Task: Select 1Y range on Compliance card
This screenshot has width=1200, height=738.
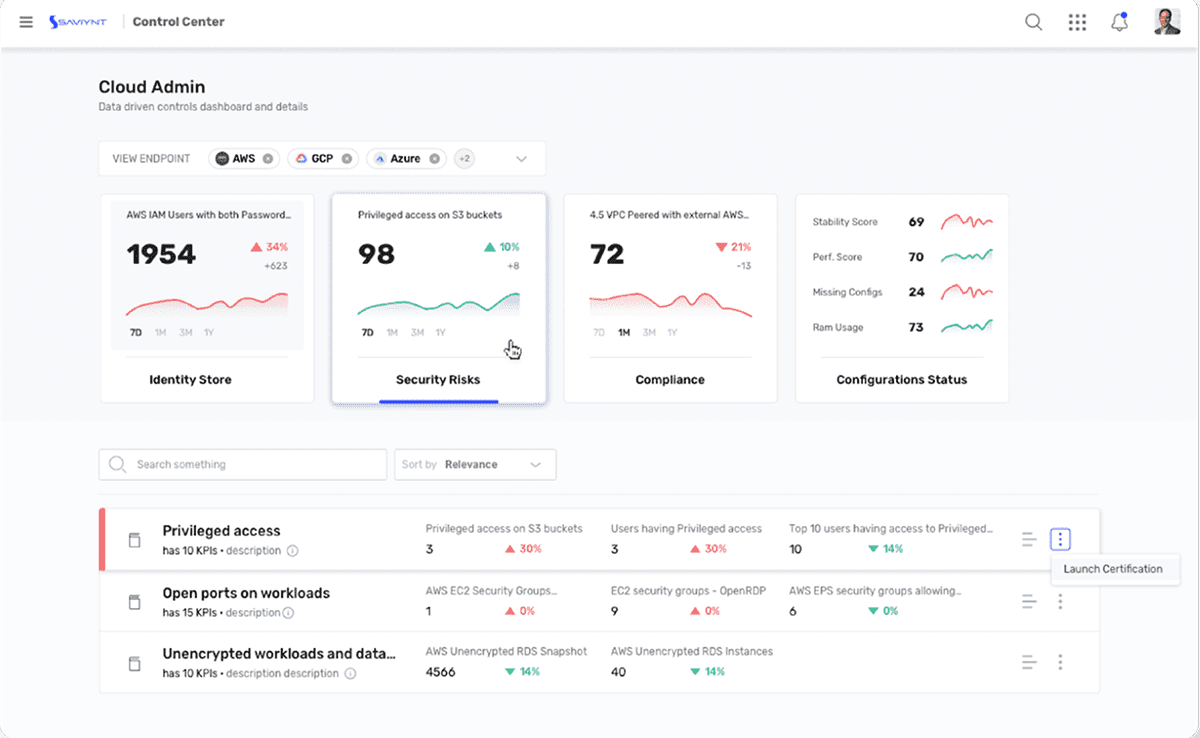Action: [x=673, y=333]
